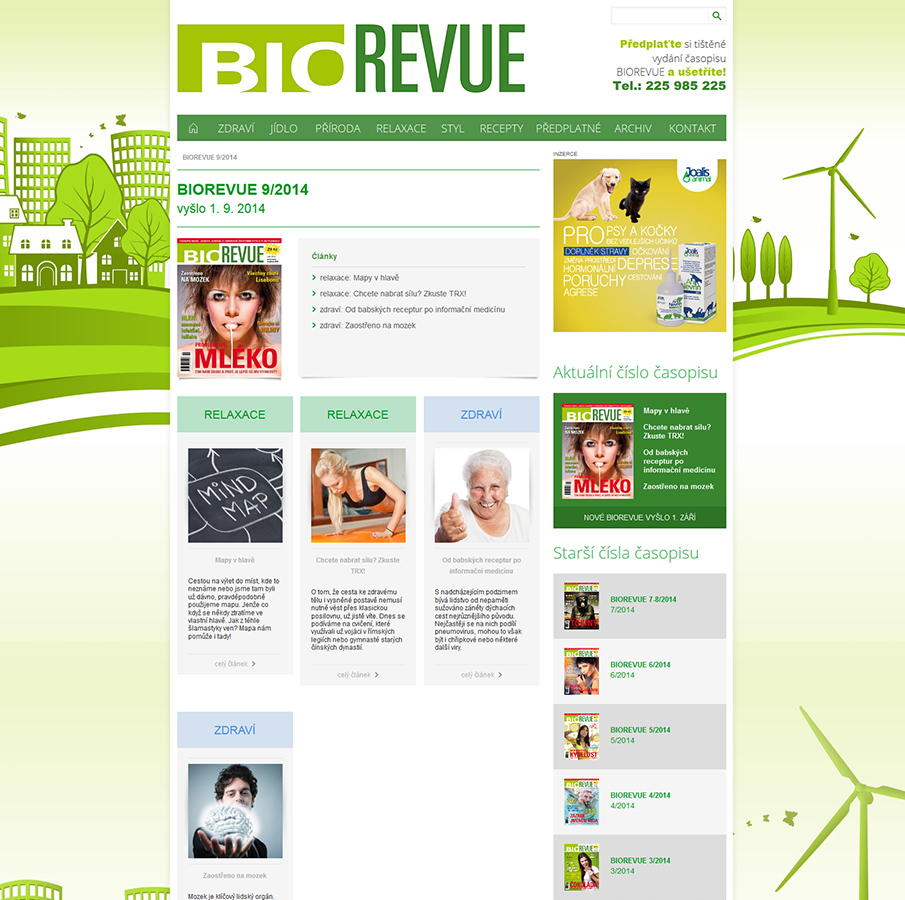Screen dimensions: 905x900
Task: Click the 'Starší čísla časopisu' heading
Action: tap(626, 553)
